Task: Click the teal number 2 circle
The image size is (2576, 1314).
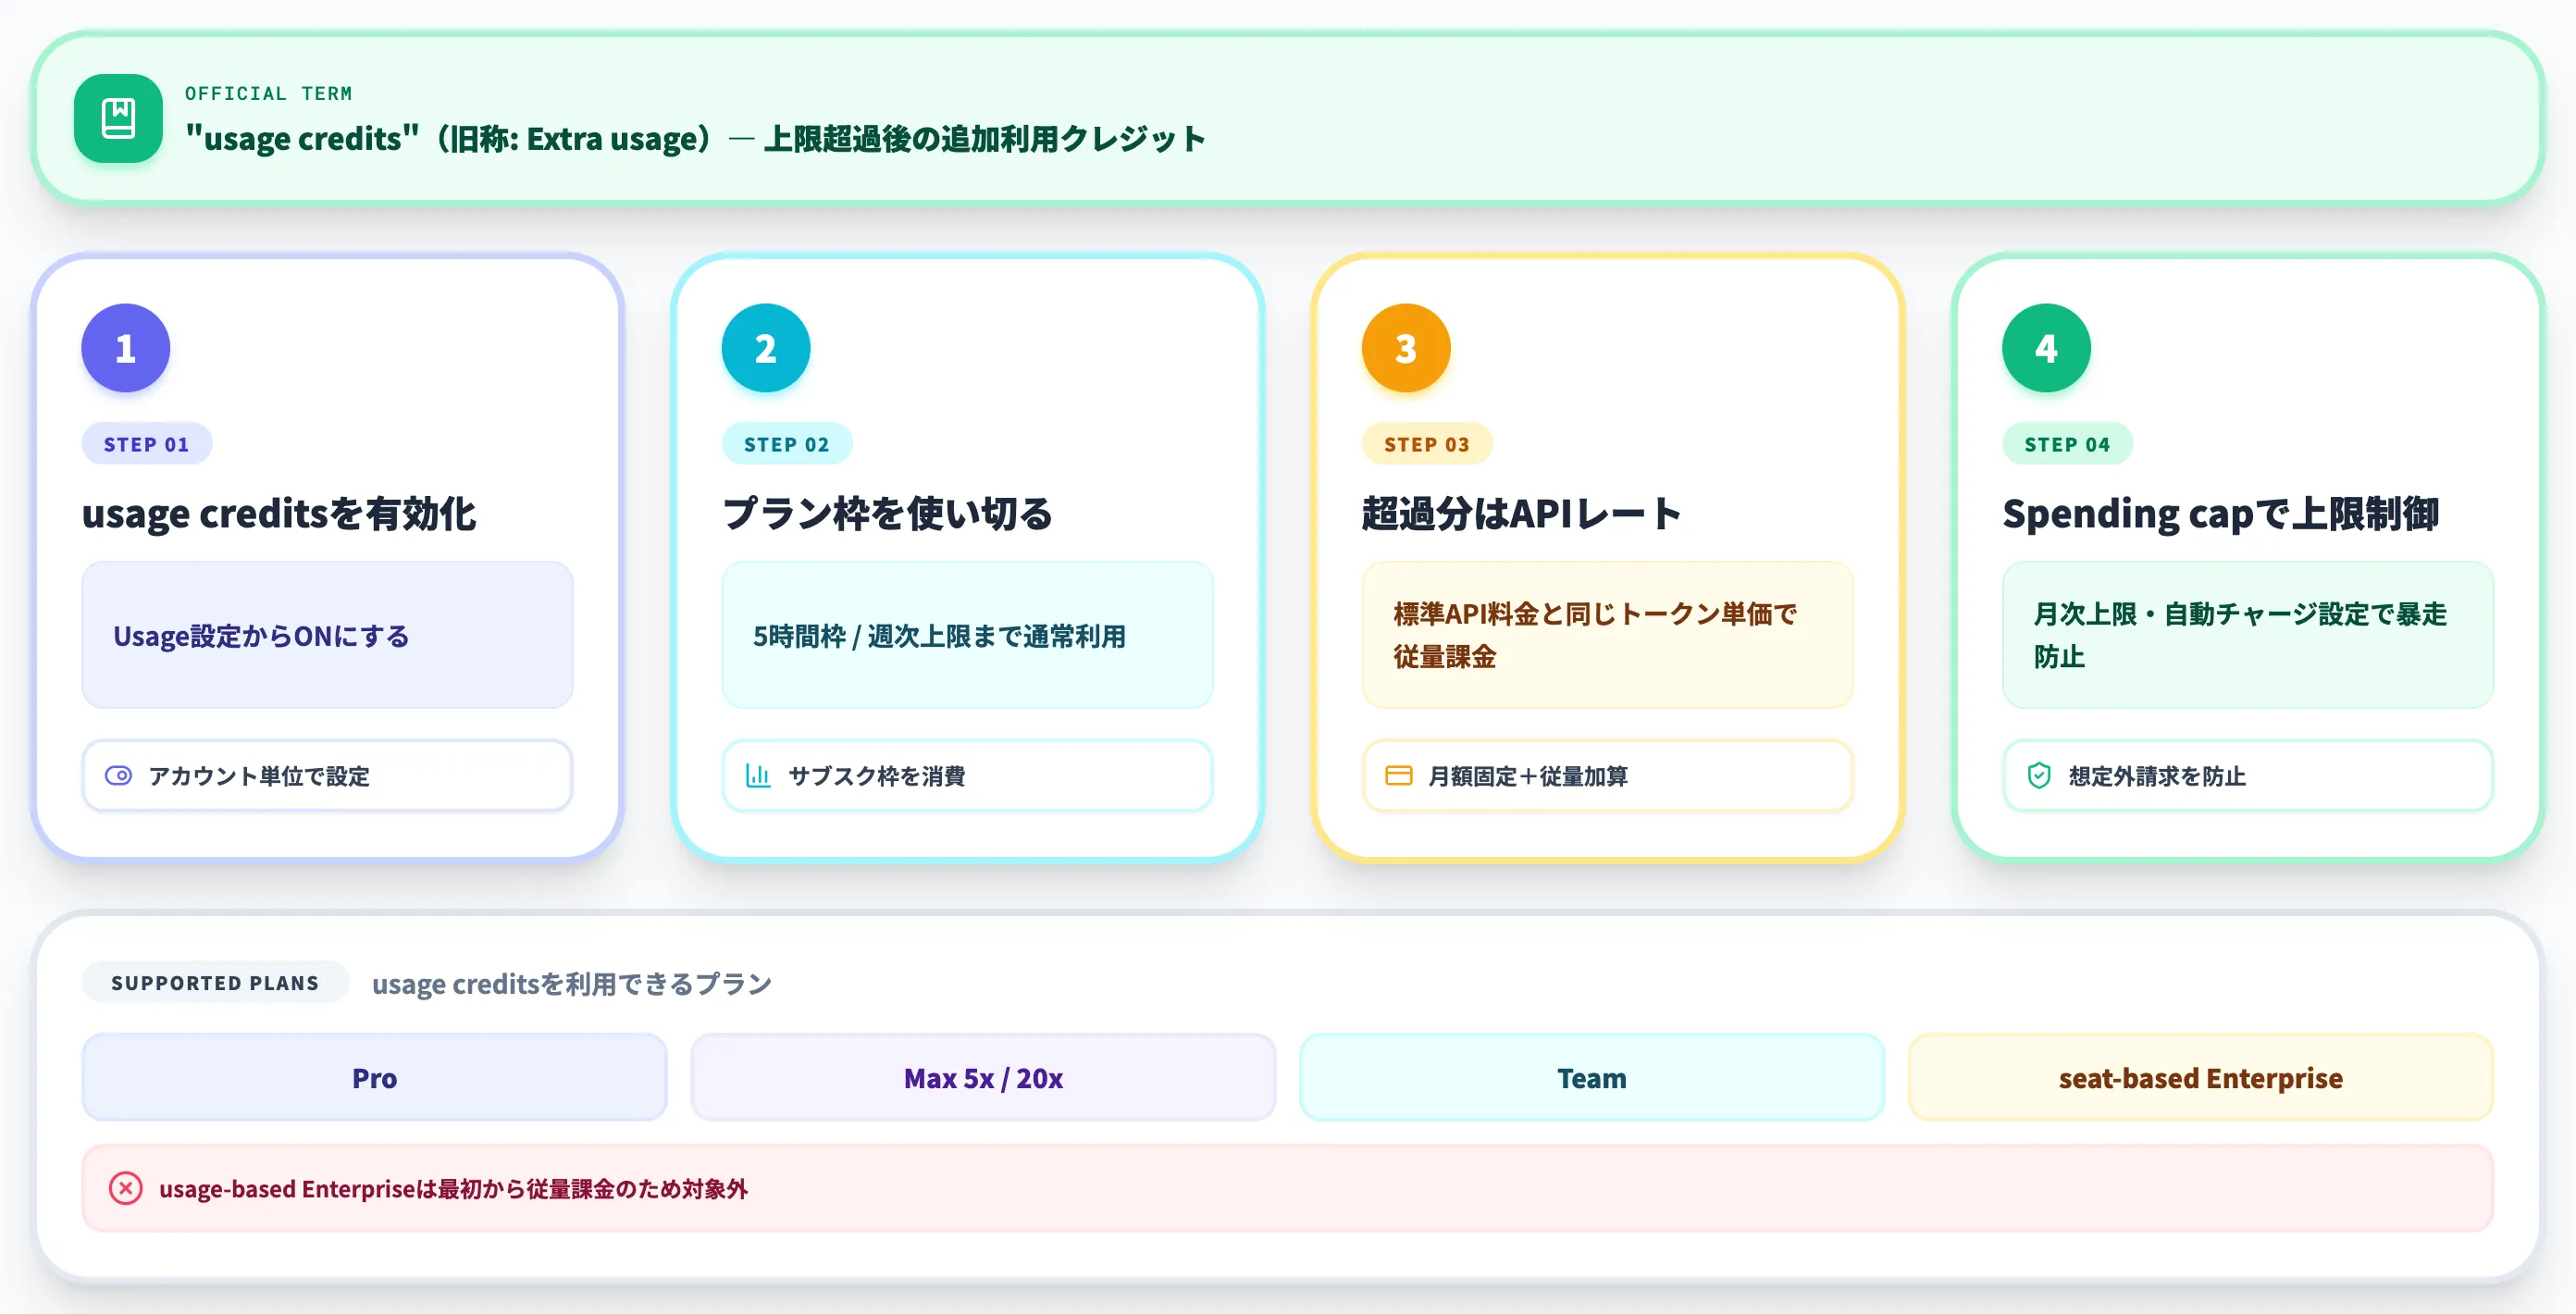Action: 765,348
